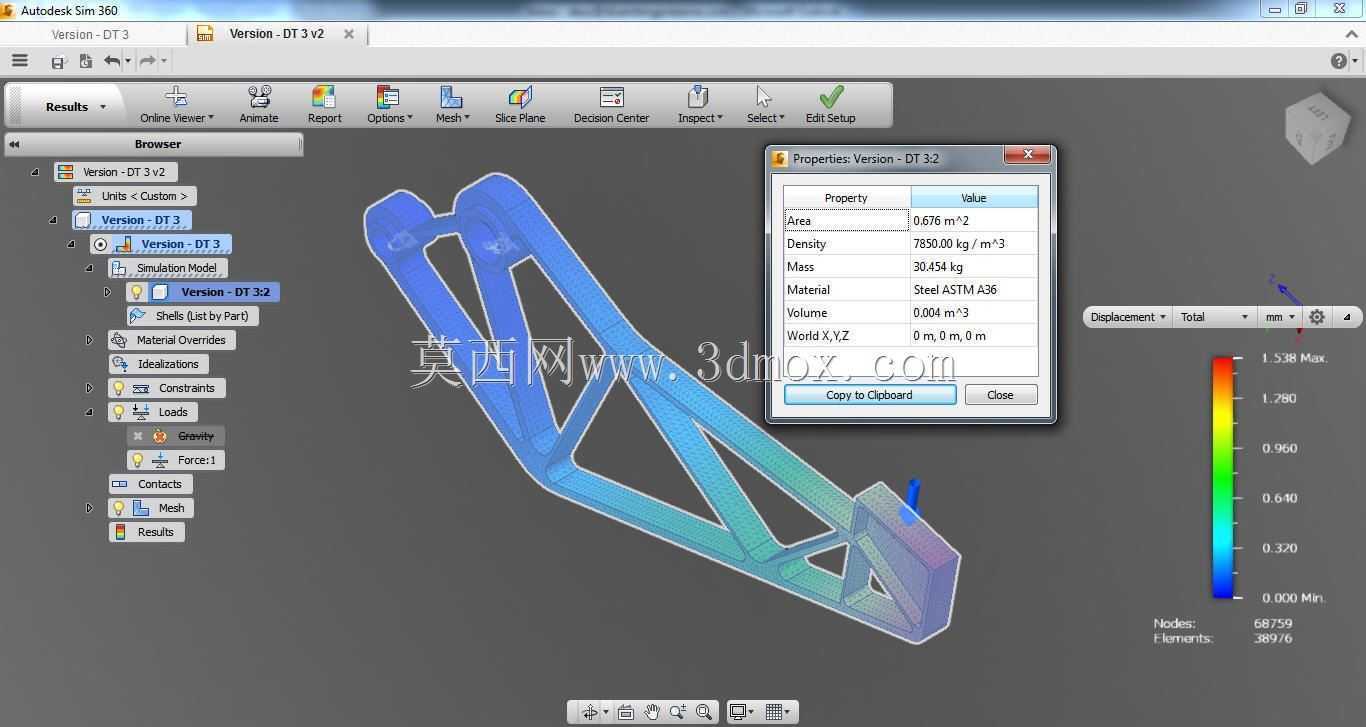Click the Save icon in the quick toolbar

[58, 62]
